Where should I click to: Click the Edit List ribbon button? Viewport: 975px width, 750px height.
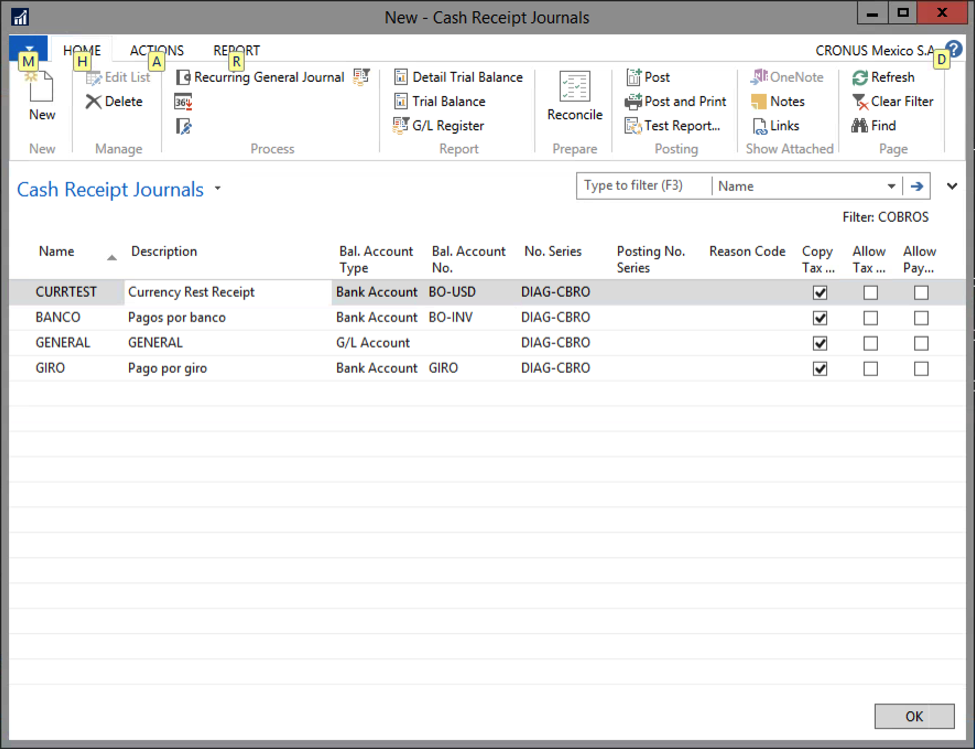(118, 77)
